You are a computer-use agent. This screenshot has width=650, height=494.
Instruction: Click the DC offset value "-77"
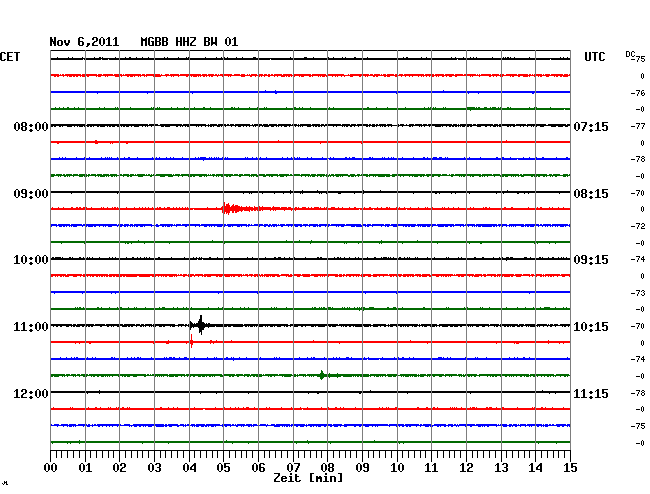click(x=638, y=126)
